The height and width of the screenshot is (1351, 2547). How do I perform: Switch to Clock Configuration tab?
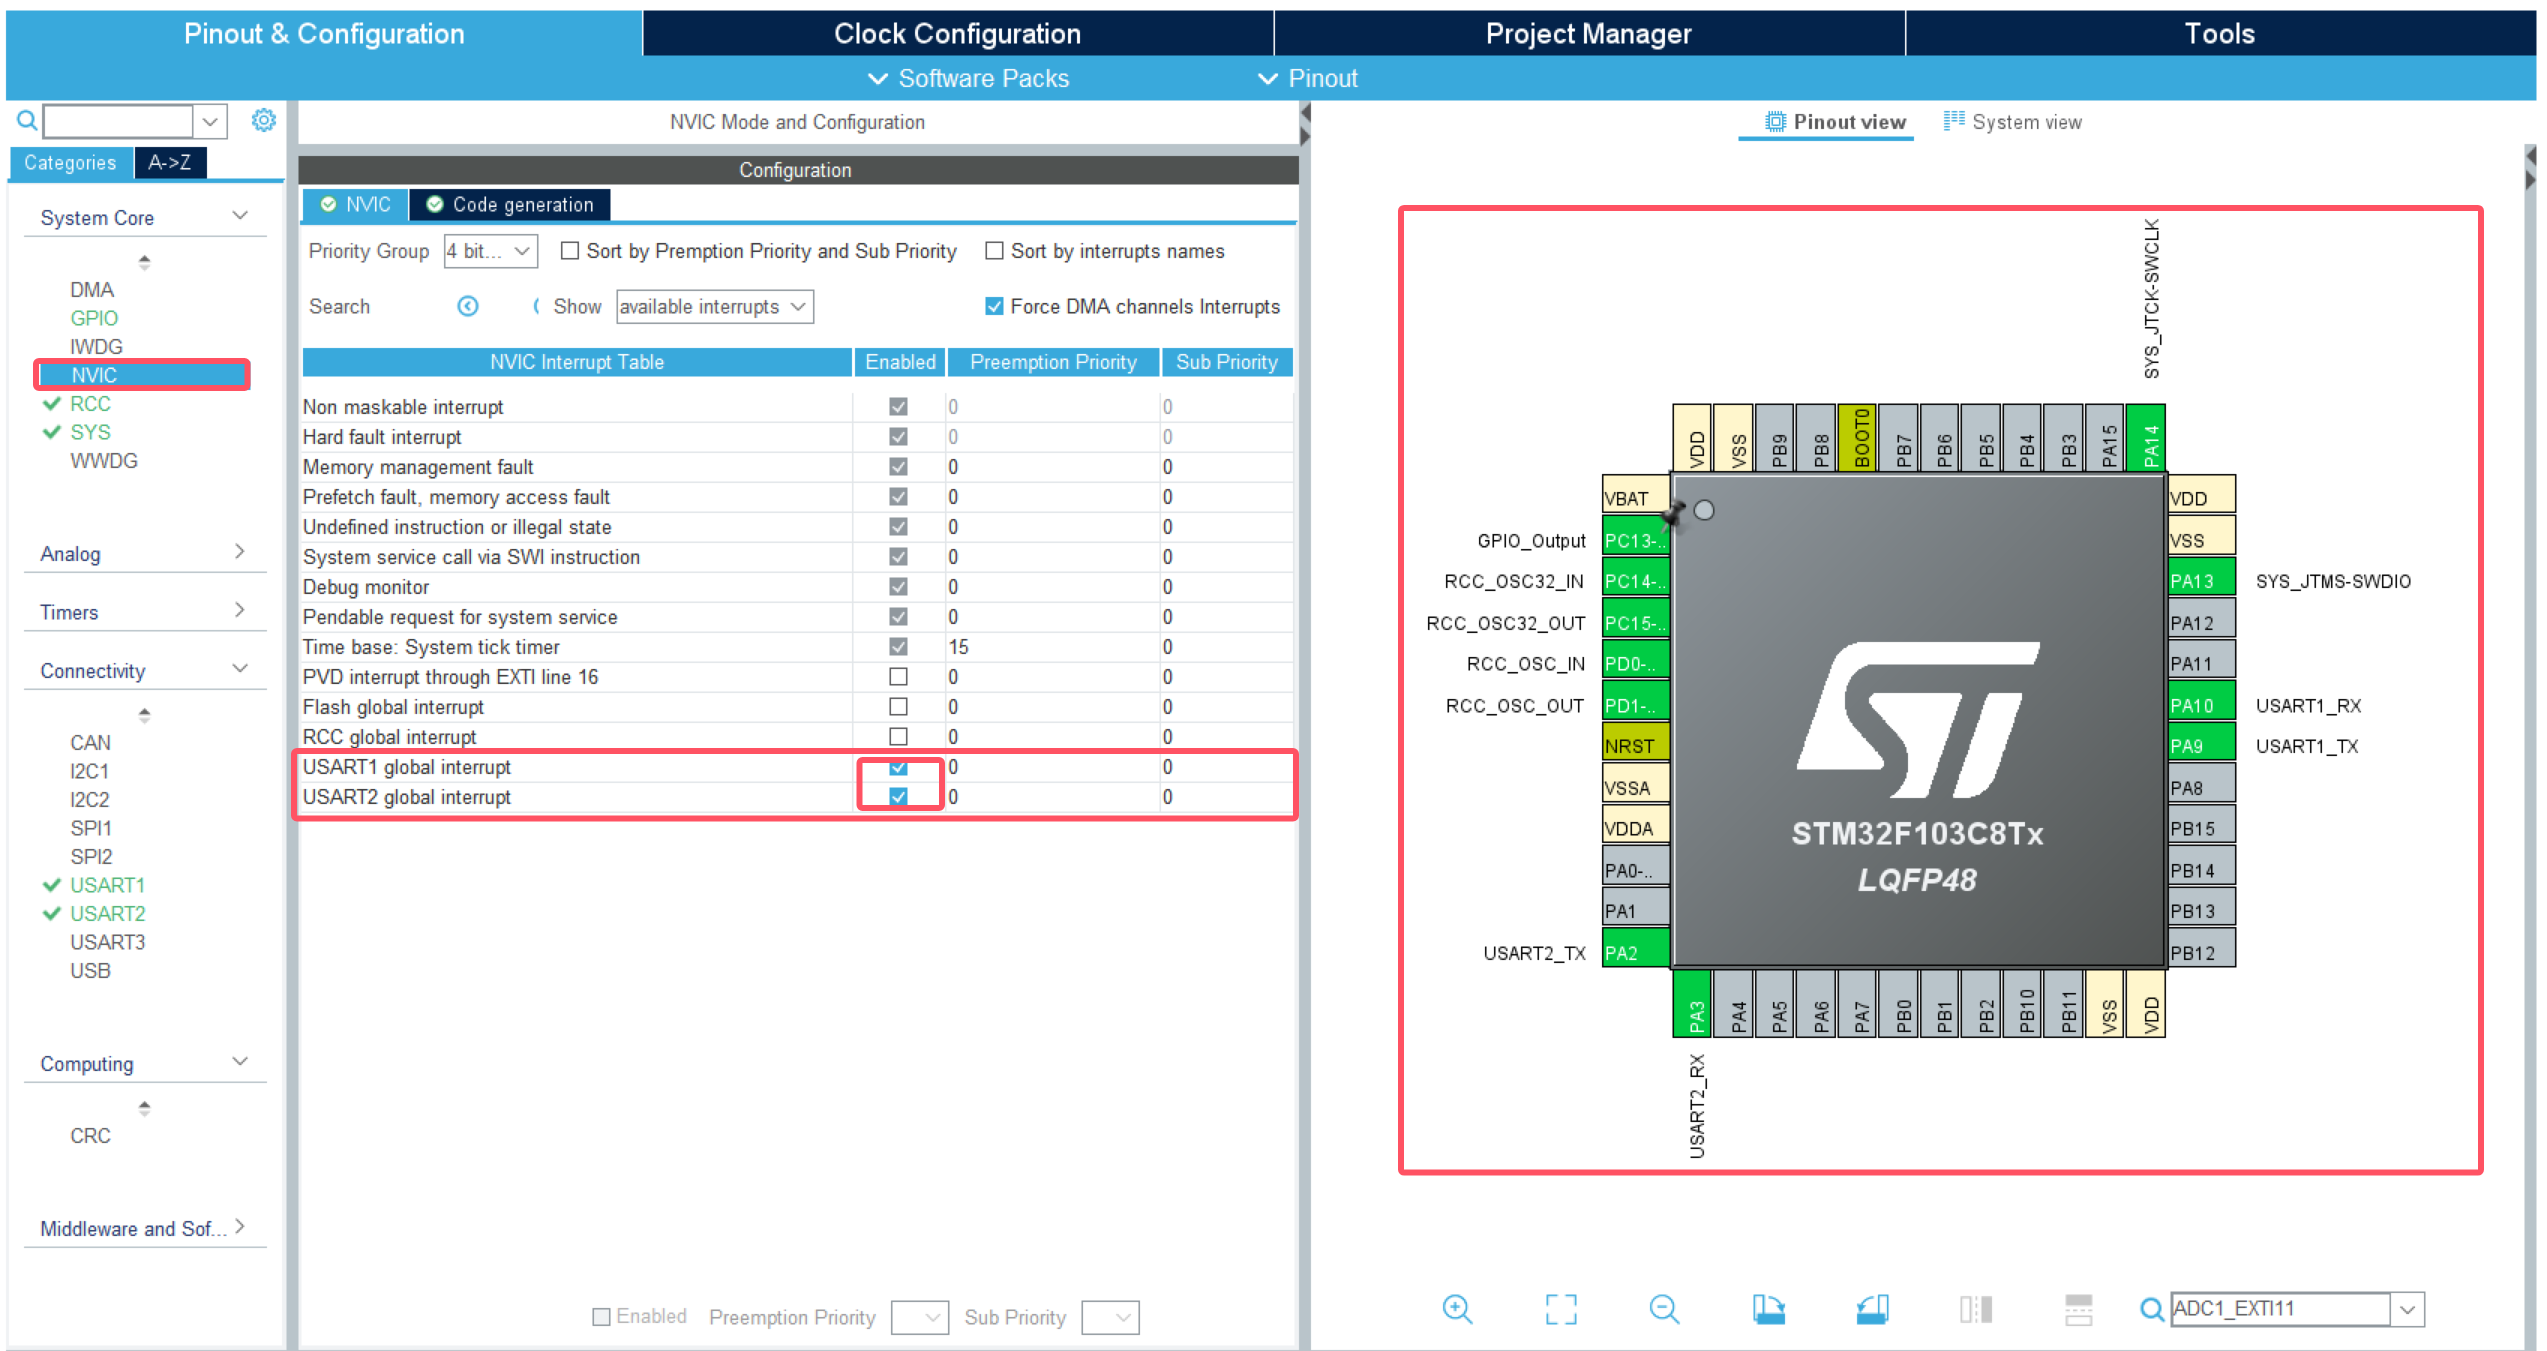(957, 34)
